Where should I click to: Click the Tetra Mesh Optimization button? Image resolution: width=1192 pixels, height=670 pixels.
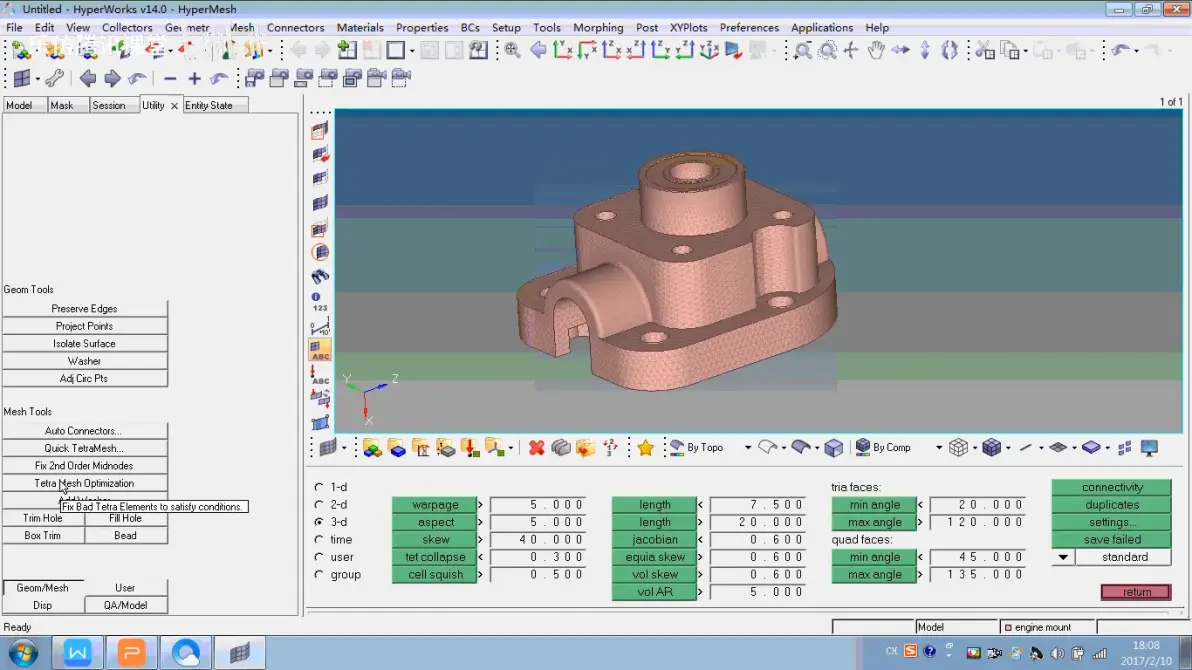(84, 483)
